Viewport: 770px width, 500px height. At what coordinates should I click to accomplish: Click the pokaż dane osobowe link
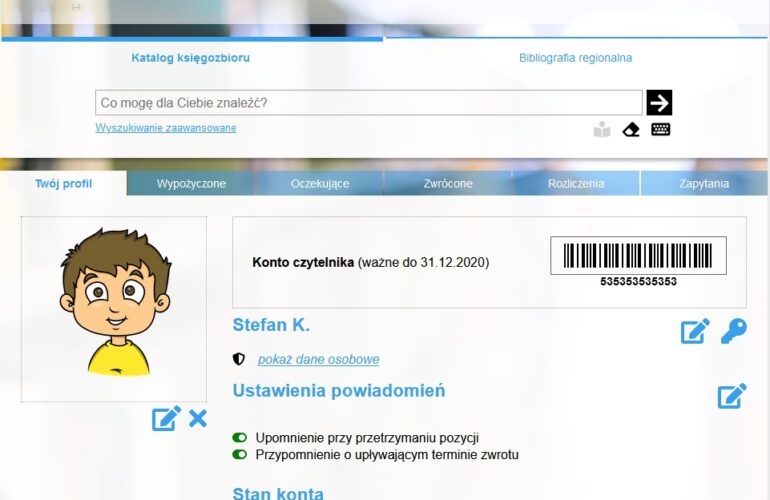click(x=318, y=359)
